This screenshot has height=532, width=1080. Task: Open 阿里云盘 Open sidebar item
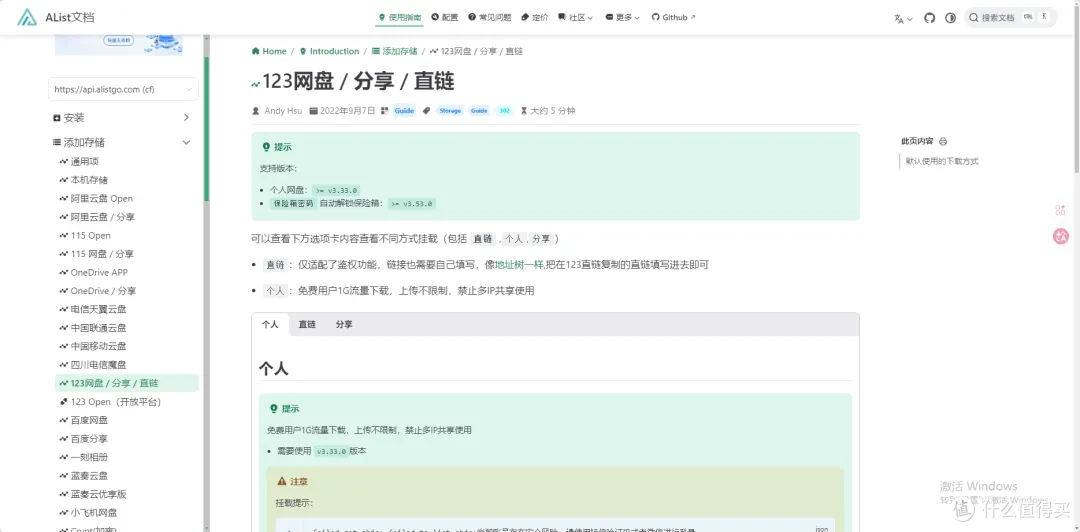pyautogui.click(x=127, y=198)
